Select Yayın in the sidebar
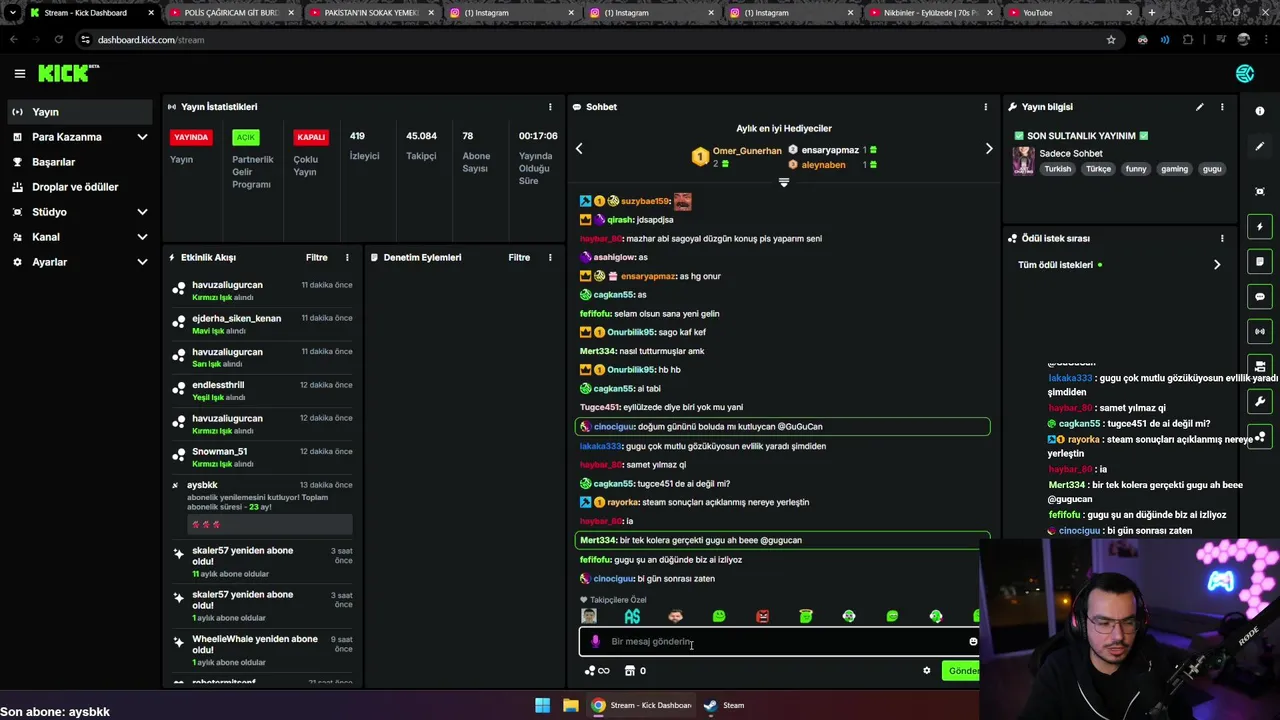This screenshot has height=720, width=1280. point(80,112)
